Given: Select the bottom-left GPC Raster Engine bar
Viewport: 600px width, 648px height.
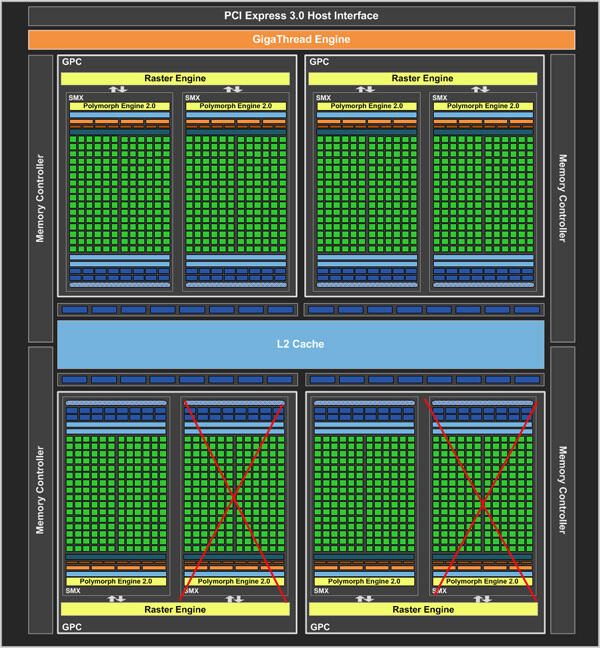Looking at the screenshot, I should (175, 610).
